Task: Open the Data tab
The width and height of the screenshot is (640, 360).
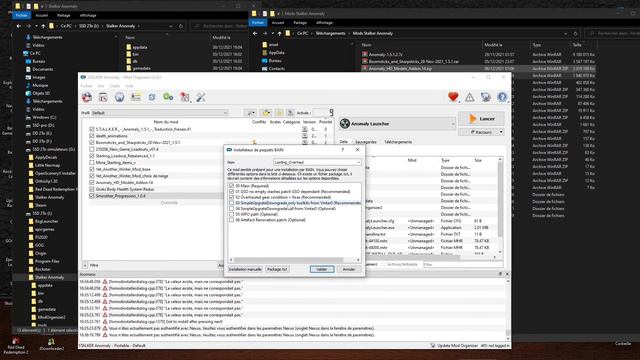Action: tap(344, 142)
